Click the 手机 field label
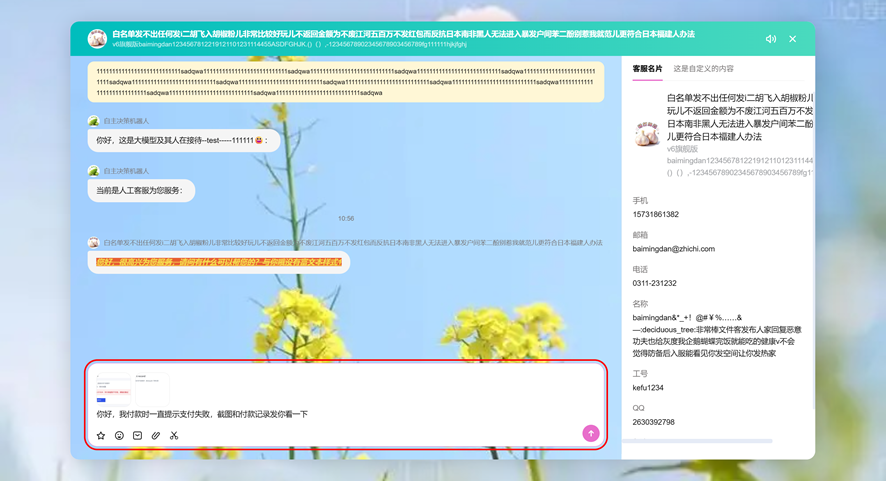 pos(640,201)
